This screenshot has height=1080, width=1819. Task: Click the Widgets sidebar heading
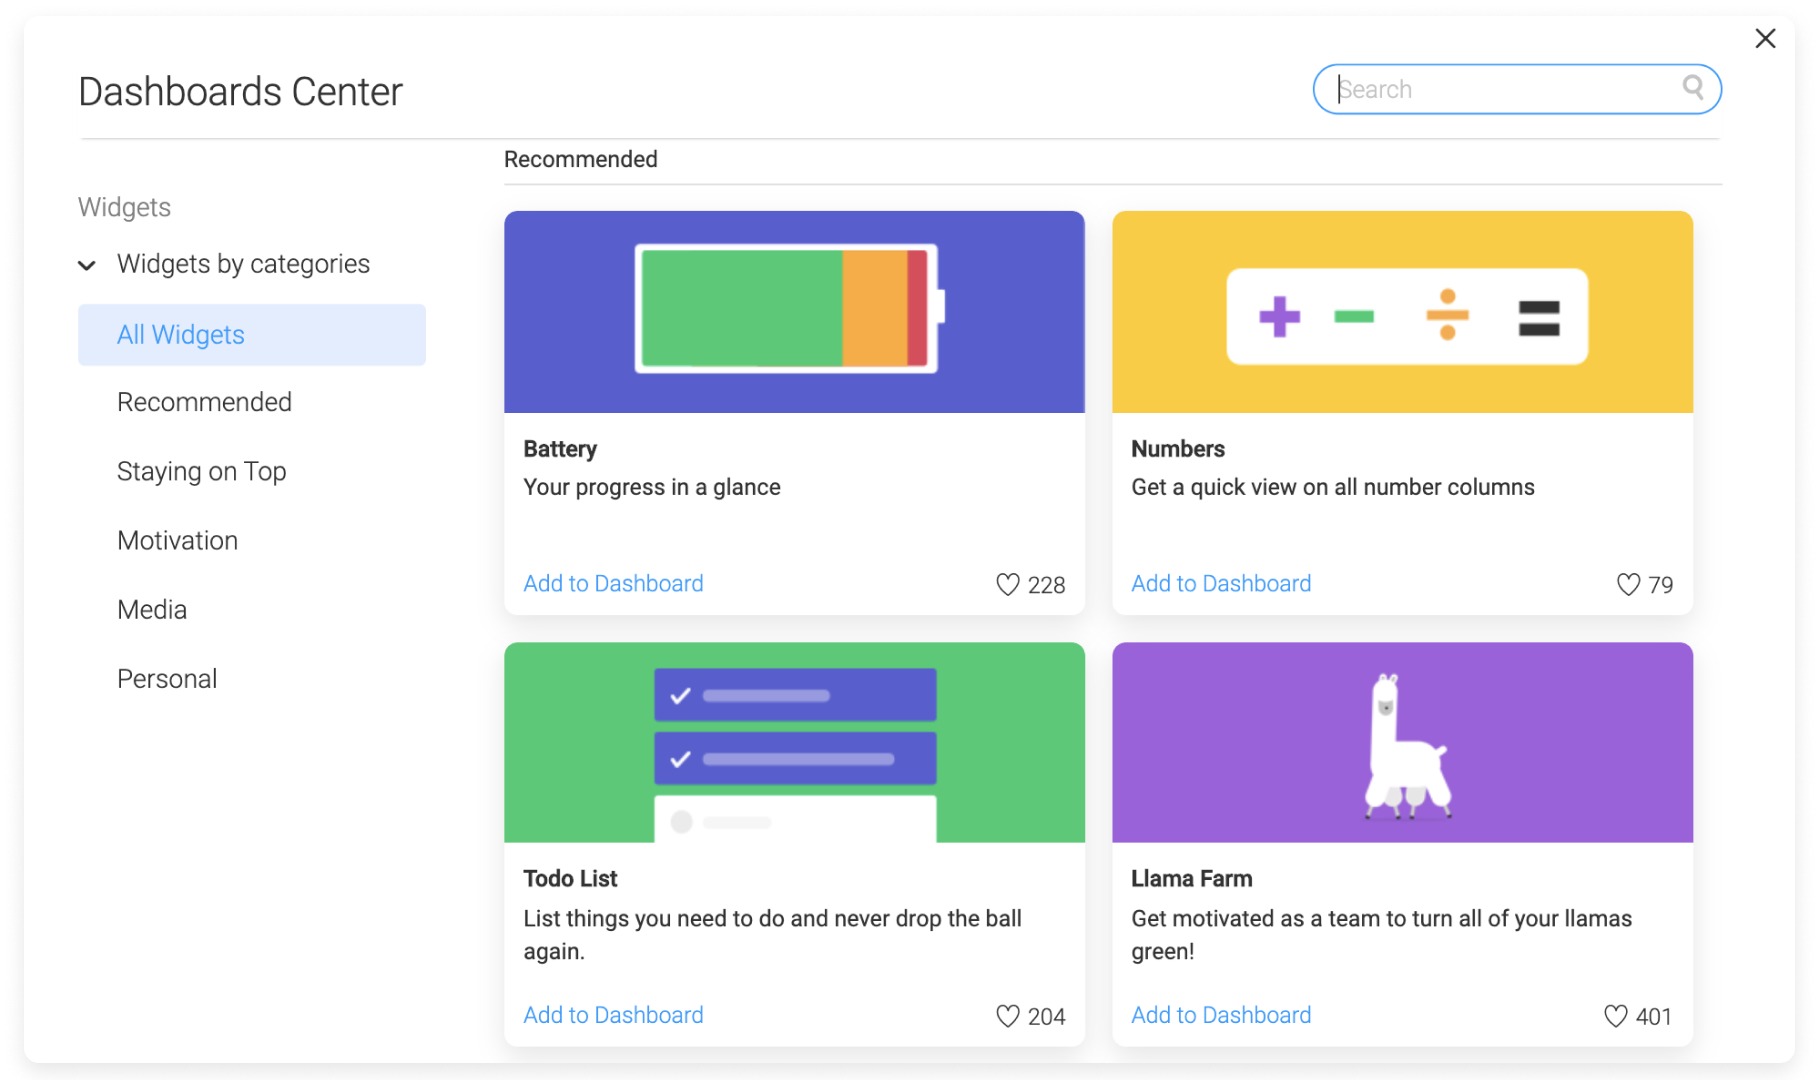coord(124,207)
